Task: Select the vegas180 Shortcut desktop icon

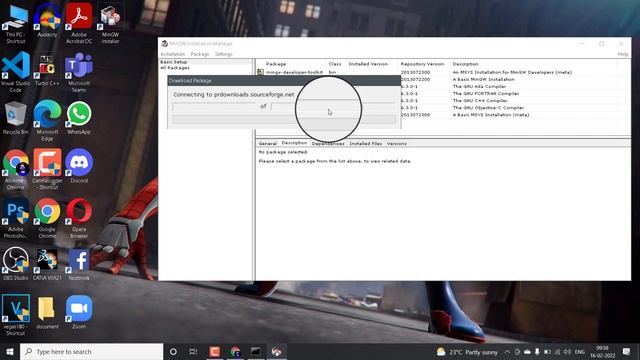Action: (x=16, y=315)
